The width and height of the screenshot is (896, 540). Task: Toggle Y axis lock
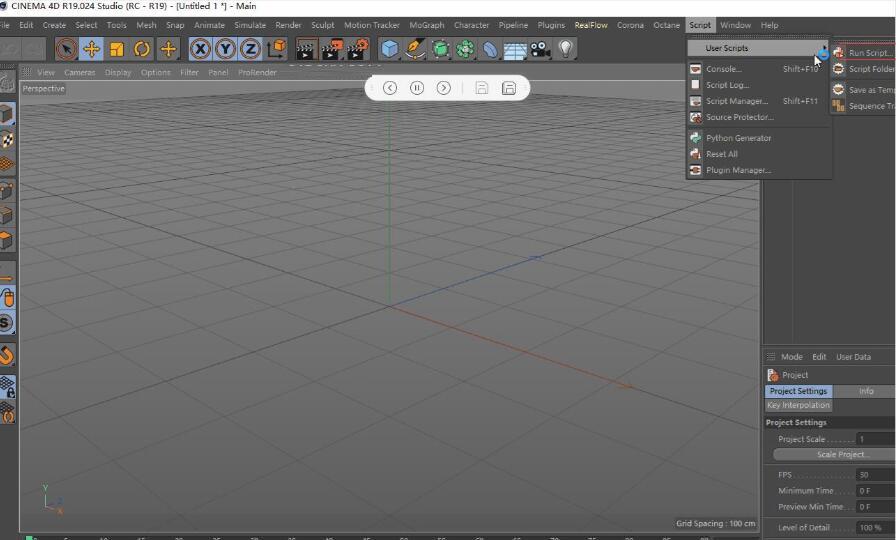coord(225,49)
